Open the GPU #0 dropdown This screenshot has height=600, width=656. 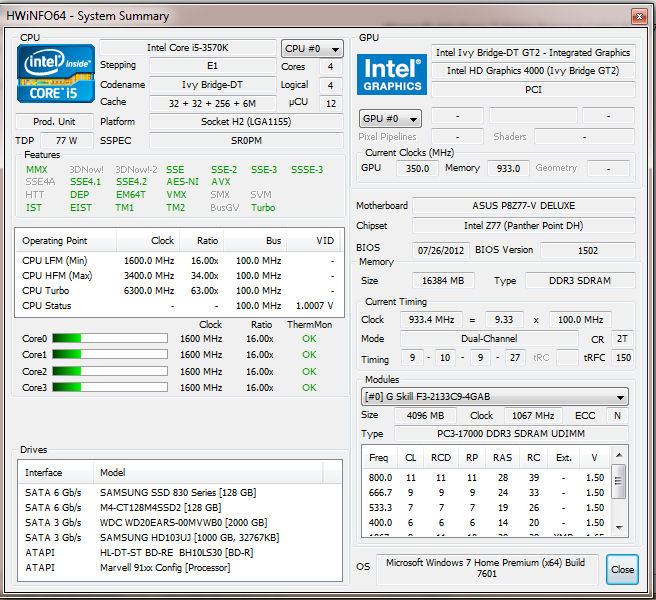pyautogui.click(x=390, y=119)
